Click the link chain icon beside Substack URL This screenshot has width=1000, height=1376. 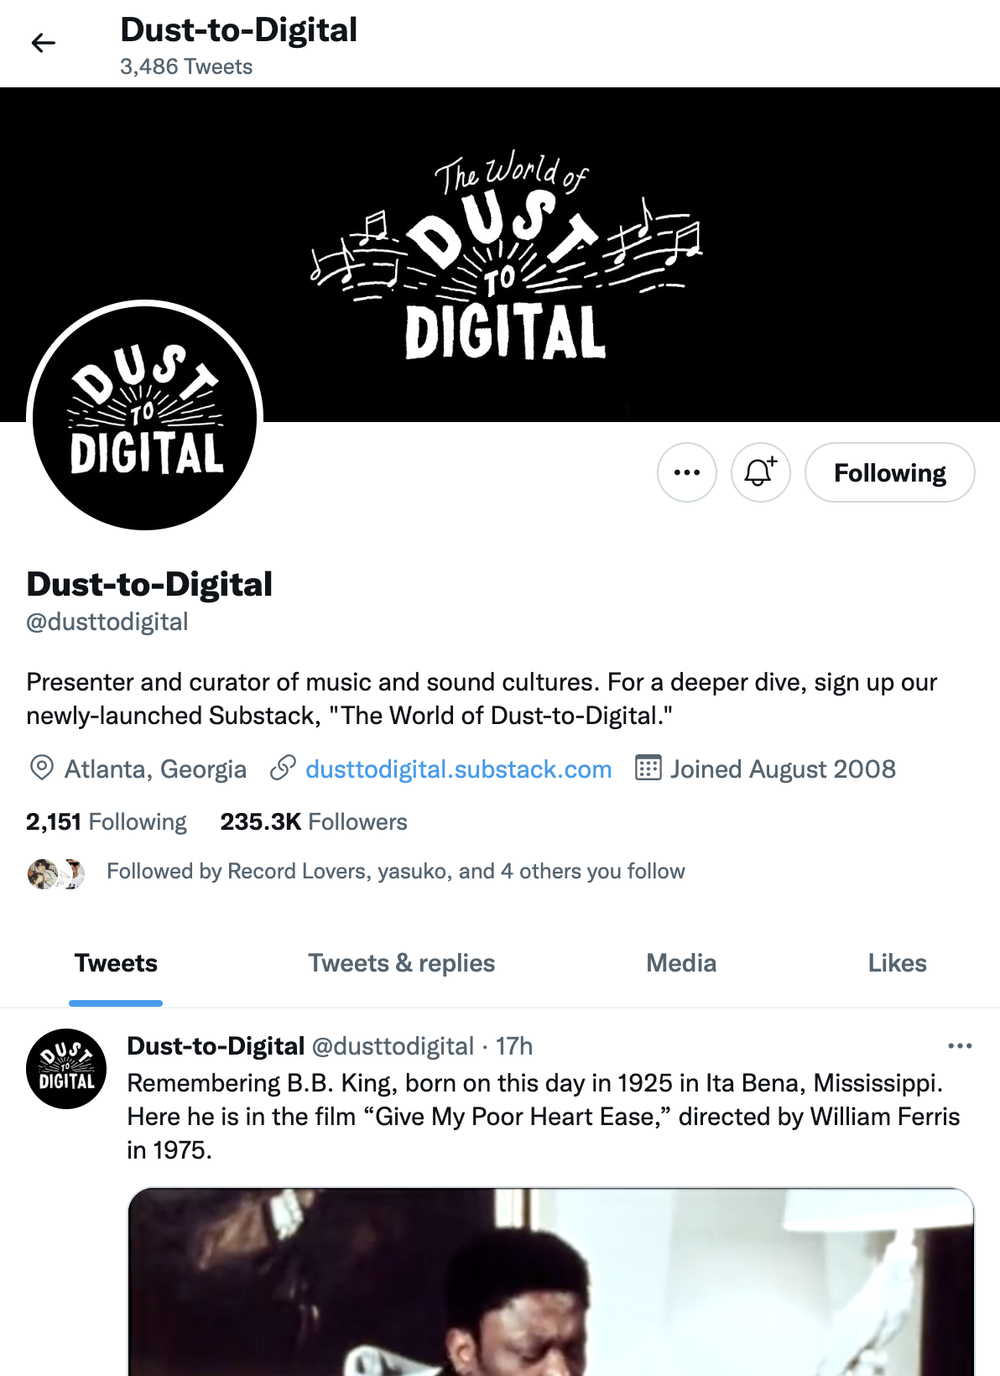283,768
